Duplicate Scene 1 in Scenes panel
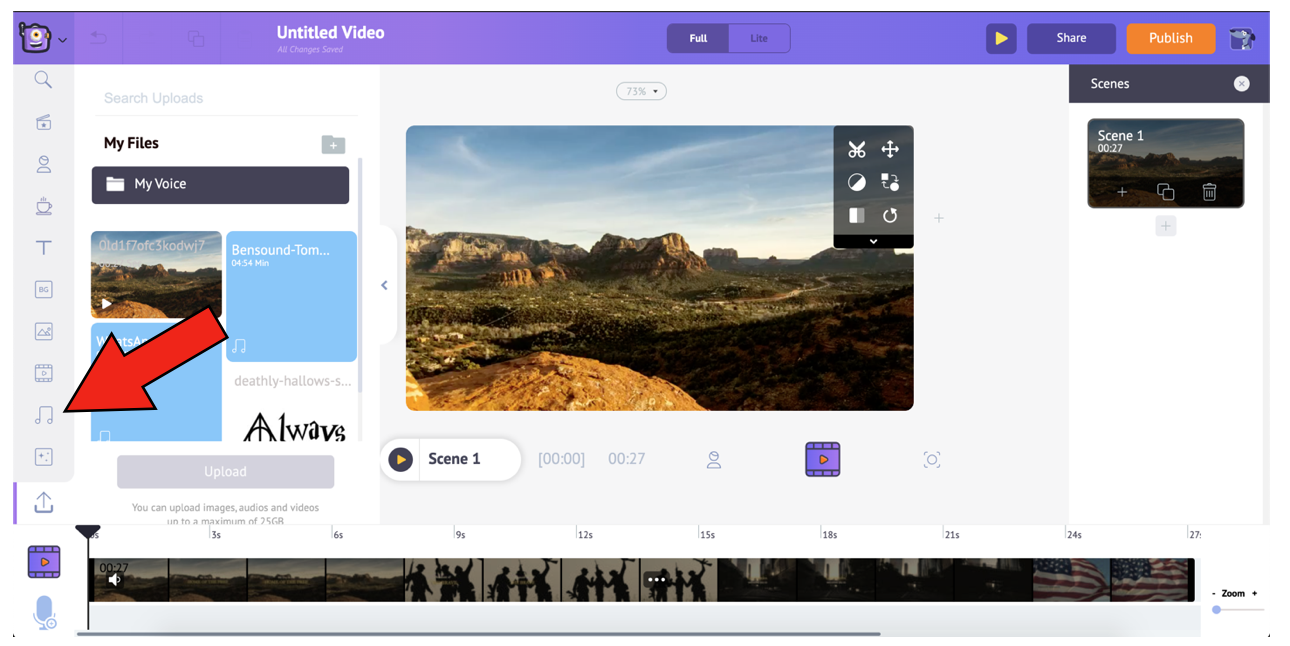 tap(1165, 192)
